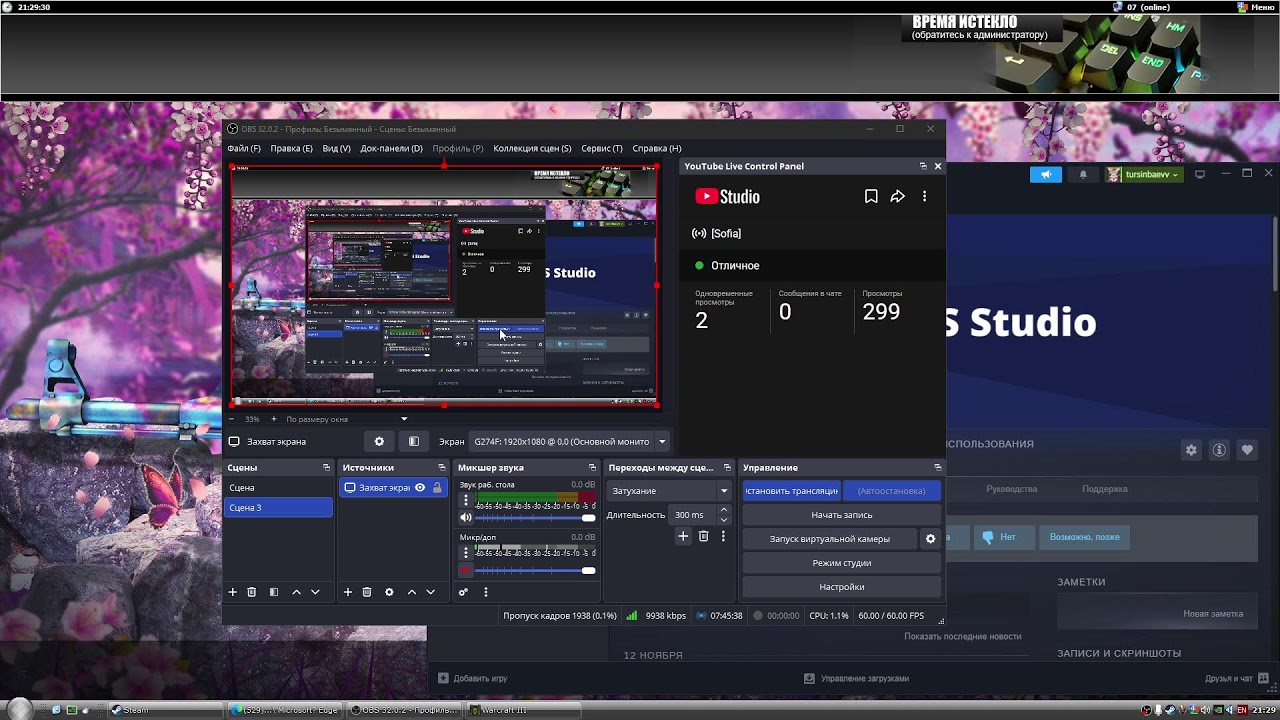Bookmark icon in YouTube Studio panel
Viewport: 1280px width, 720px height.
[871, 197]
